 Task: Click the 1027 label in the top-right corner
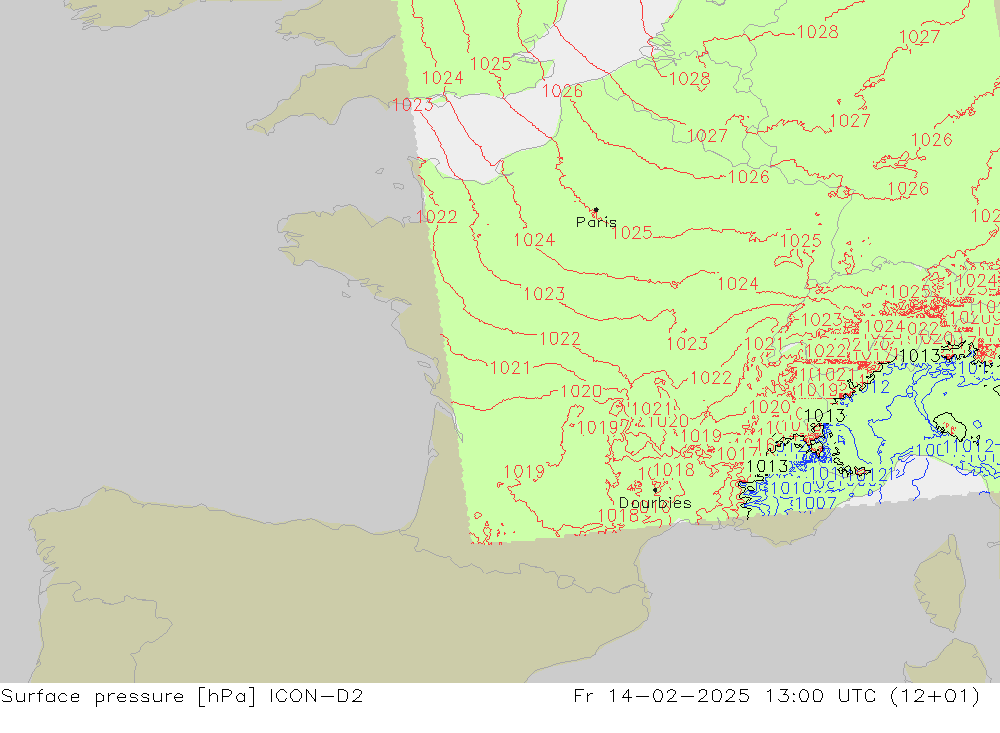coord(919,37)
